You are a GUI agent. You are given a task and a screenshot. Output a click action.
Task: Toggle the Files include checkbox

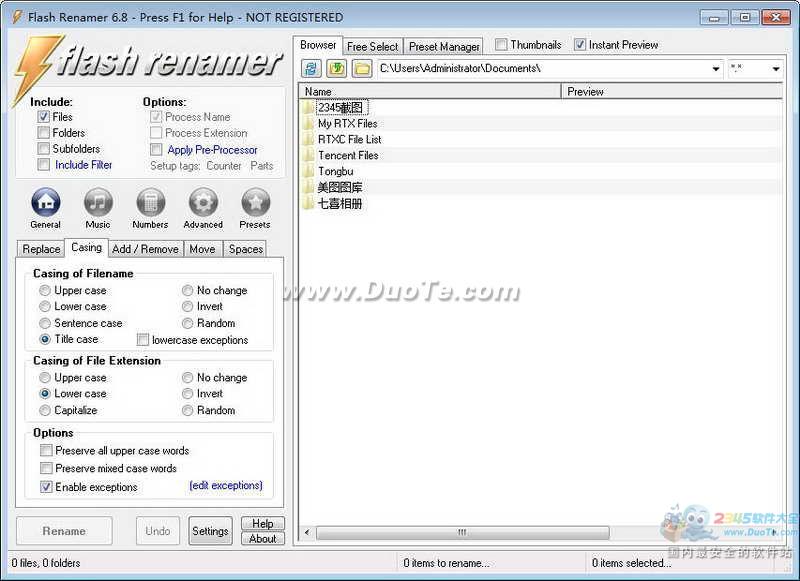pos(43,116)
